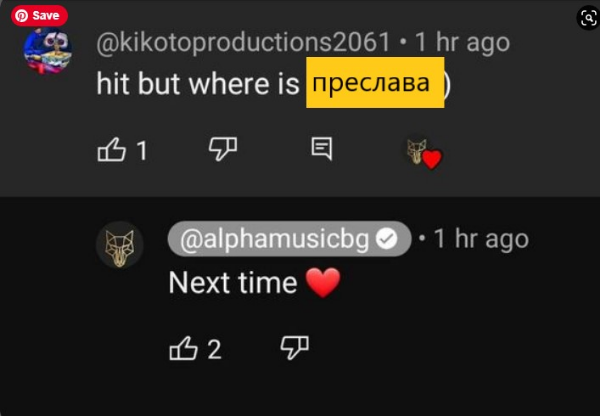The width and height of the screenshot is (600, 416).
Task: Click the 'Next time' reply text
Action: [x=232, y=283]
